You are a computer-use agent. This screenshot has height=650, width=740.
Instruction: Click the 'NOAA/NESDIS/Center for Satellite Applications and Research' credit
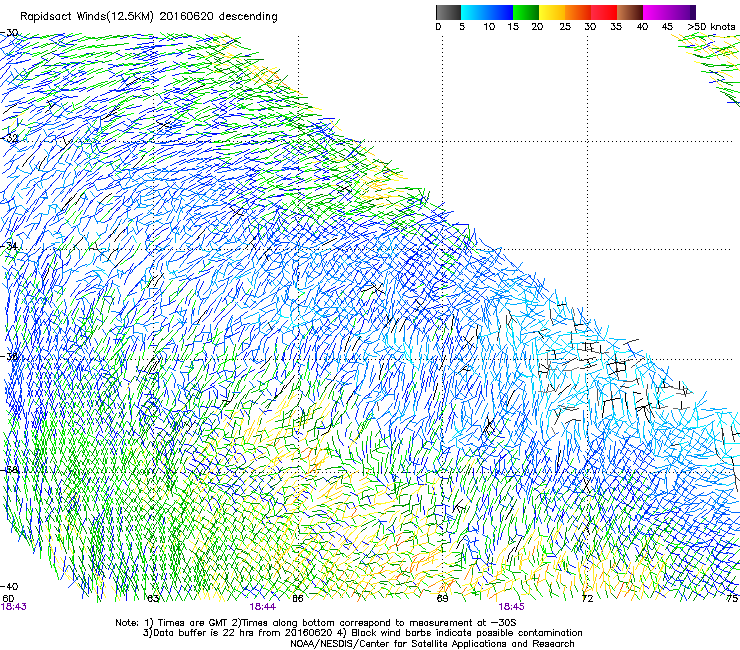pos(432,644)
